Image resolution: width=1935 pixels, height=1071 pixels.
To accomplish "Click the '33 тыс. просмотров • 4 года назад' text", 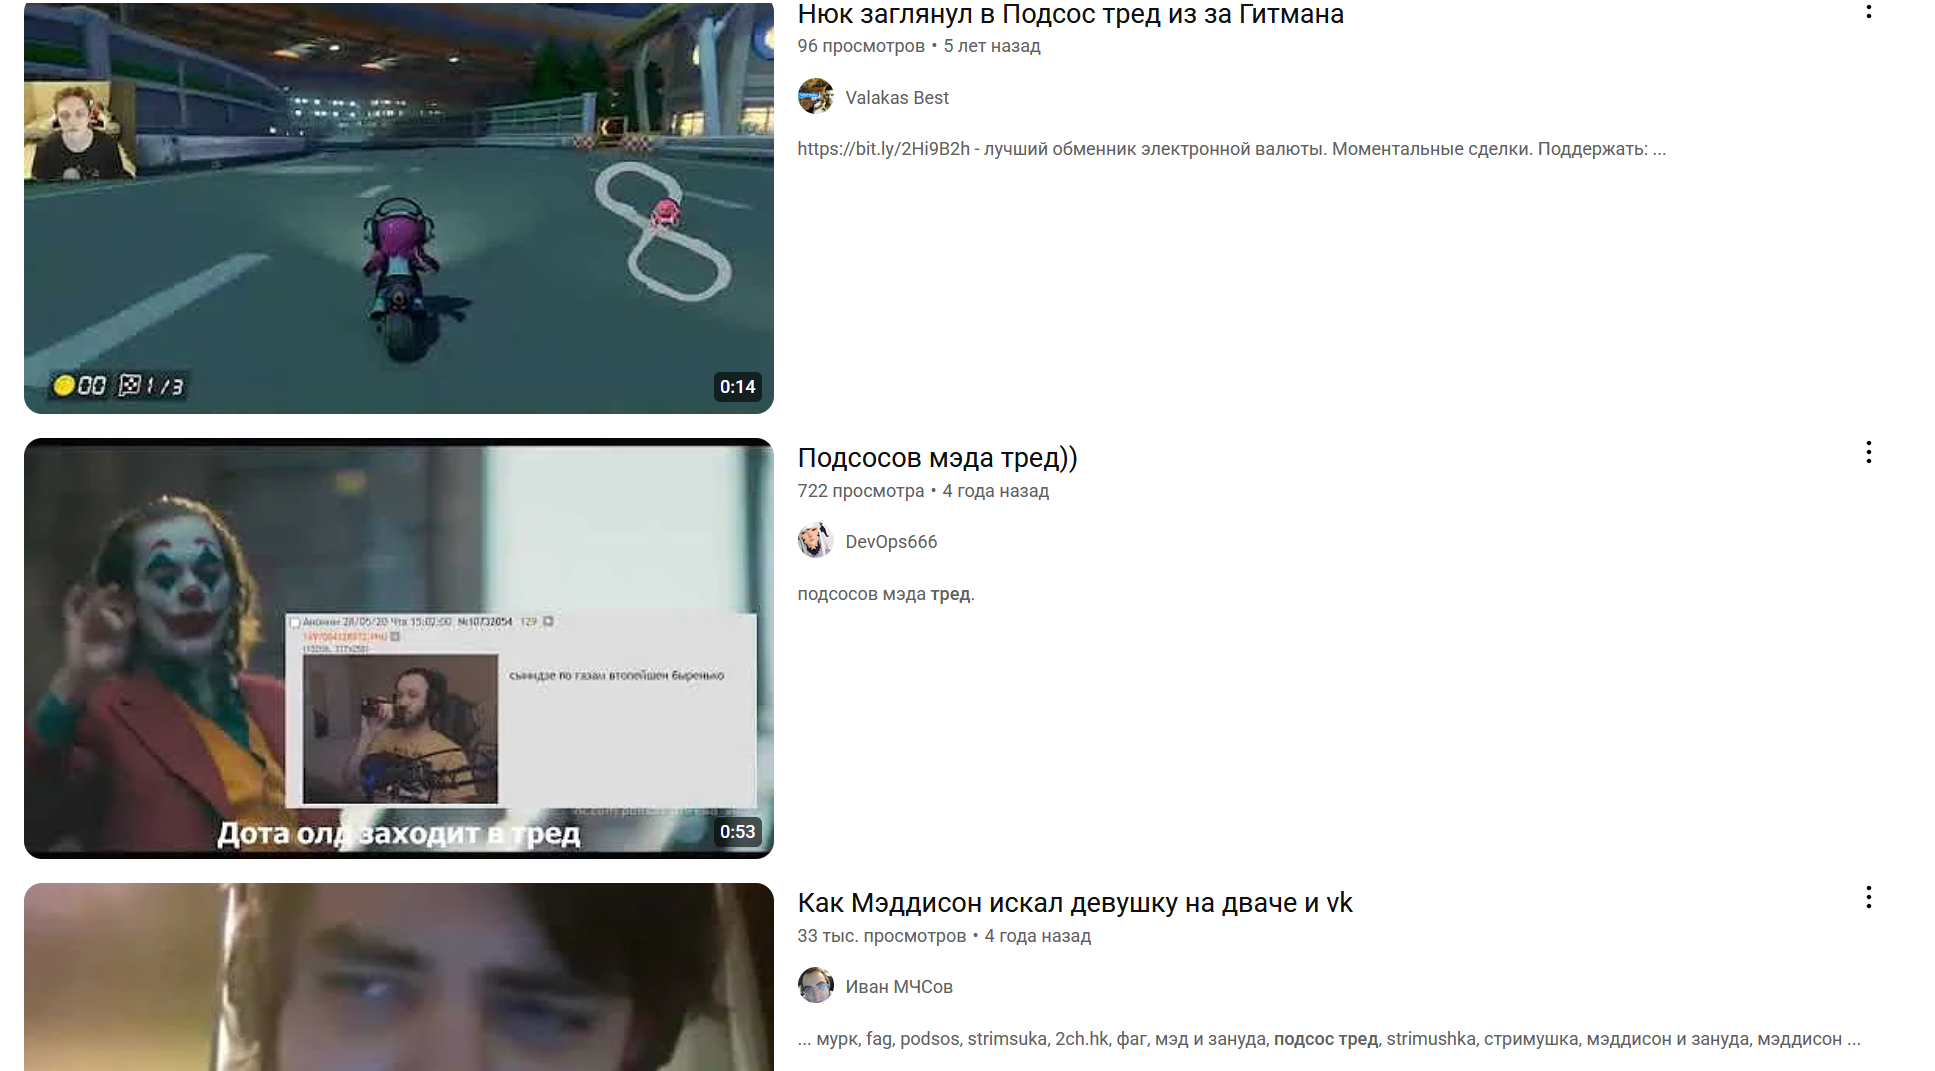I will coord(944,936).
